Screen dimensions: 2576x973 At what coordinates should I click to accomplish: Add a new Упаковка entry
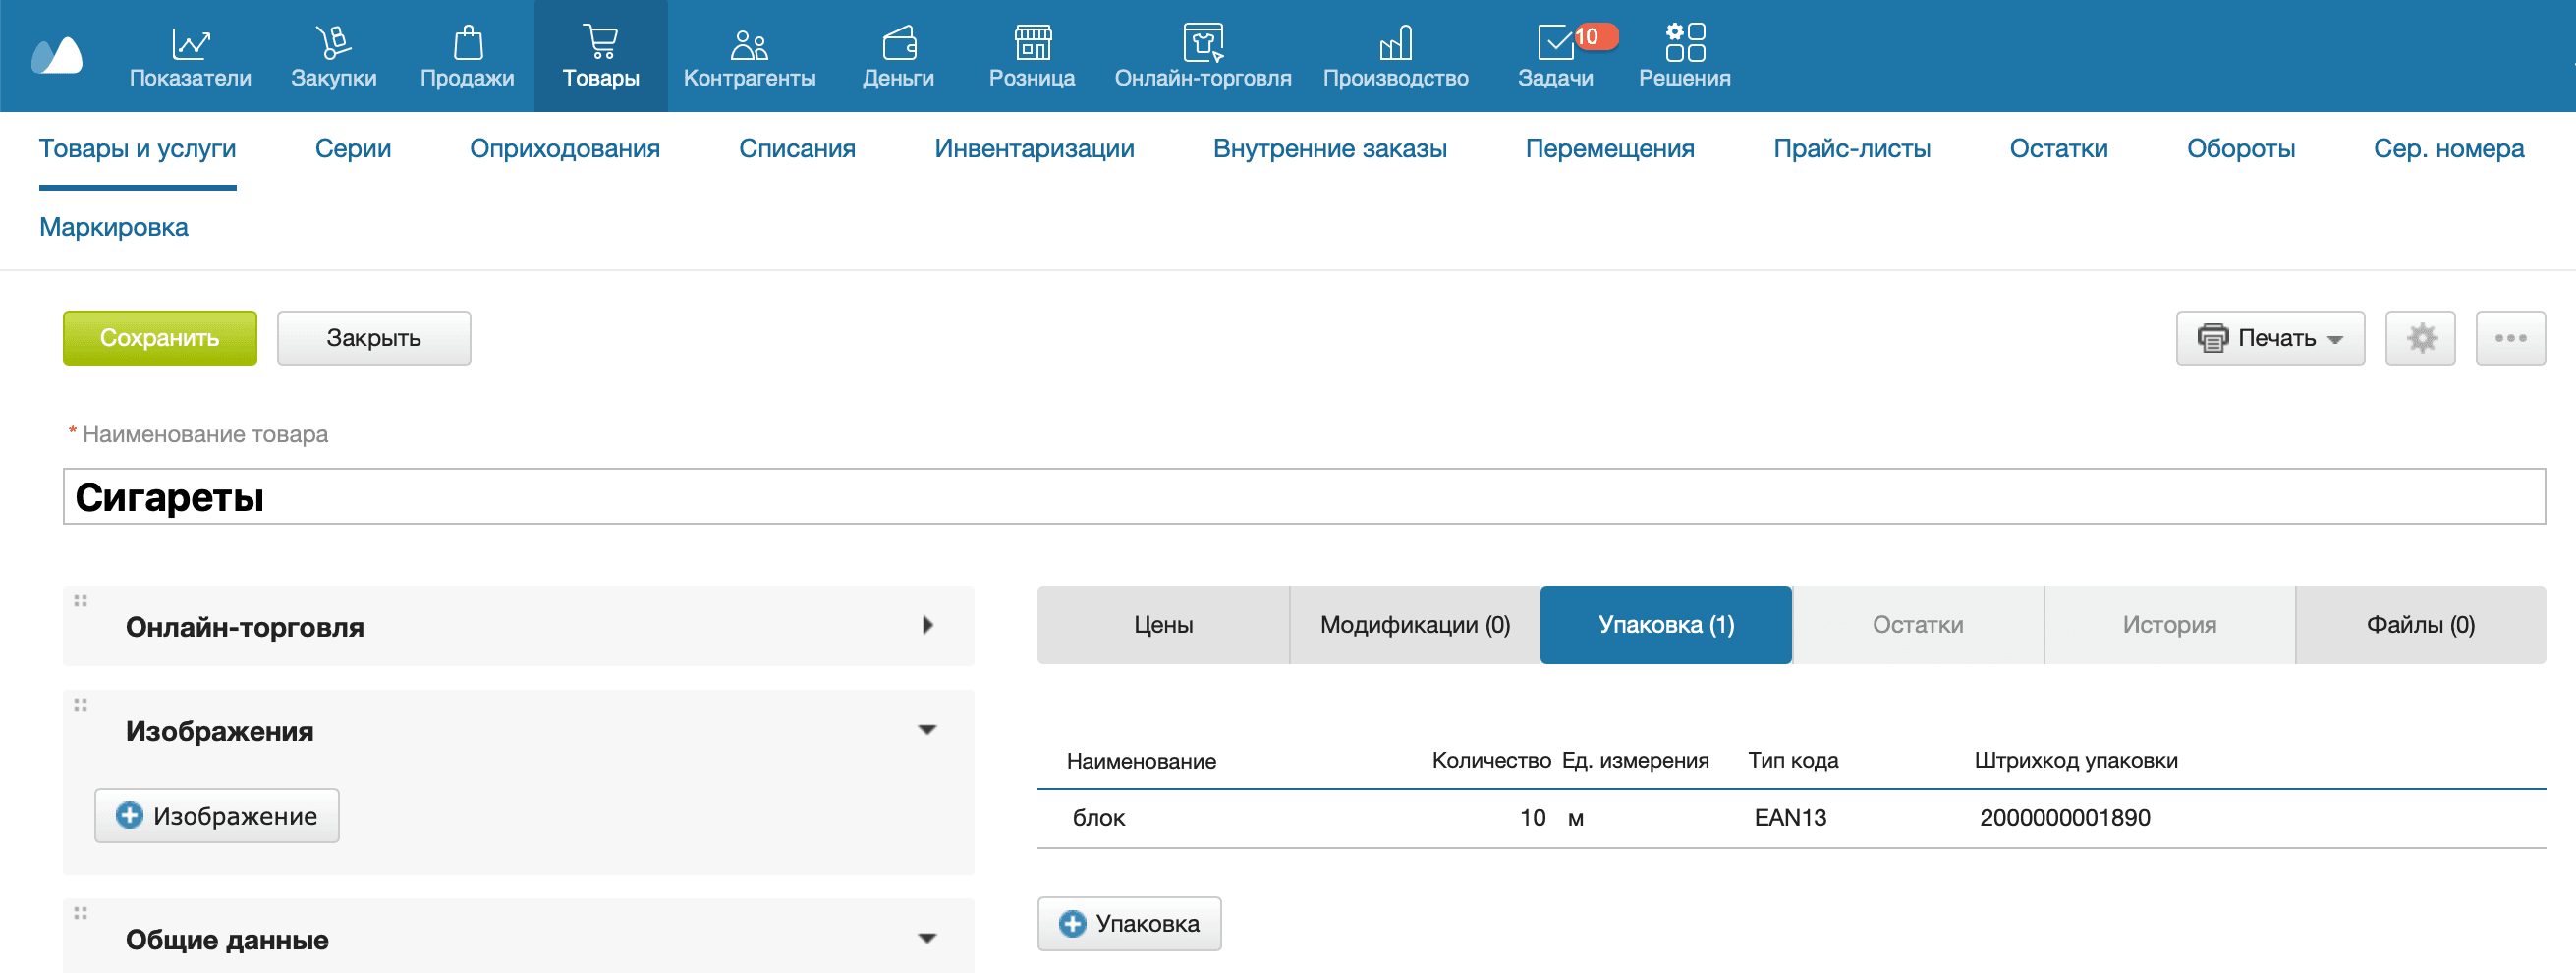coord(1128,924)
